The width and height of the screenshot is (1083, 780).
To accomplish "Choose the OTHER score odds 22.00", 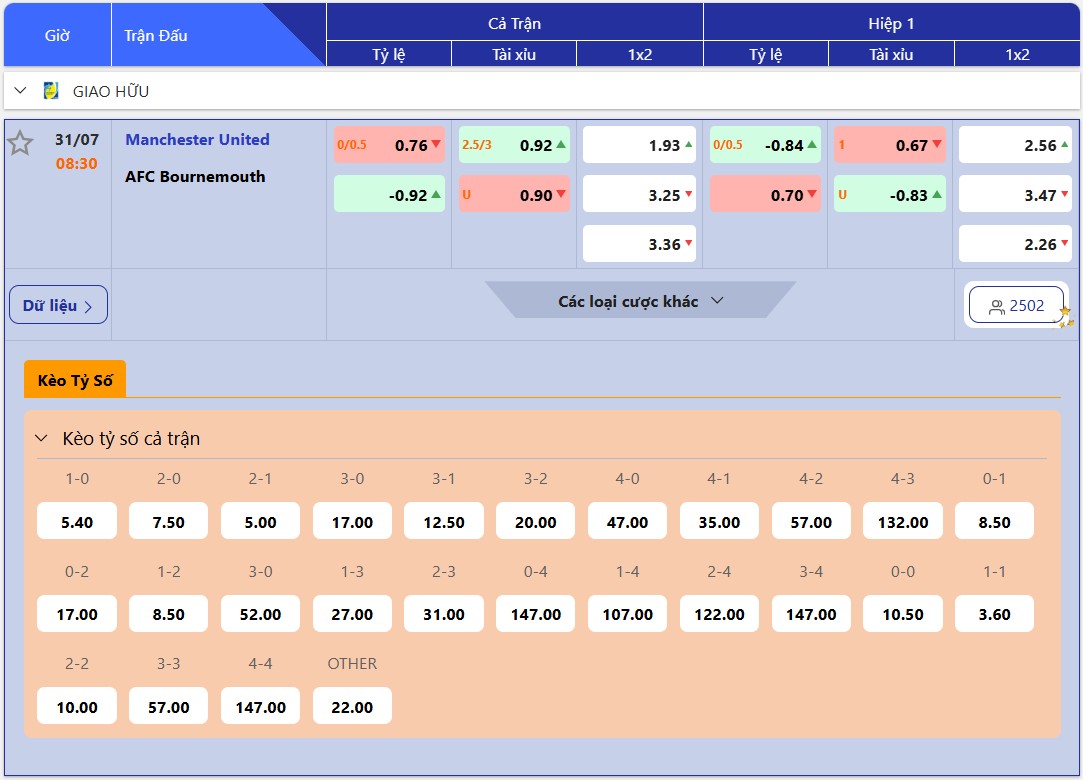I will point(352,706).
